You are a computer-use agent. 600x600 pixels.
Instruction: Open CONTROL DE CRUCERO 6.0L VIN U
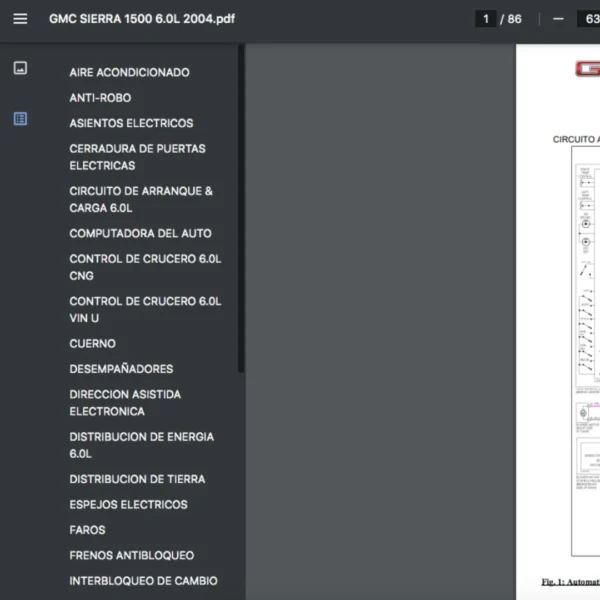point(145,310)
